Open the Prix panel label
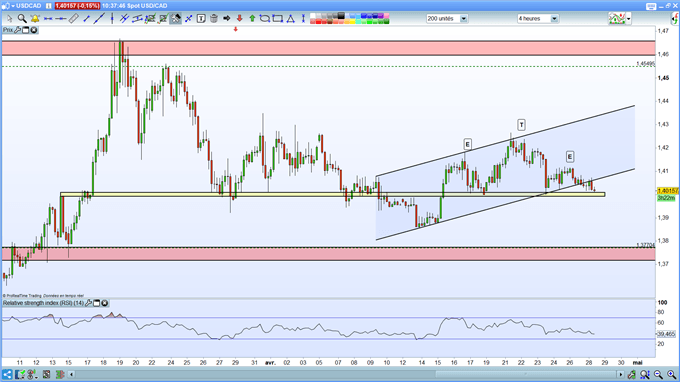Viewport: 680px width, 382px height. 8,30
